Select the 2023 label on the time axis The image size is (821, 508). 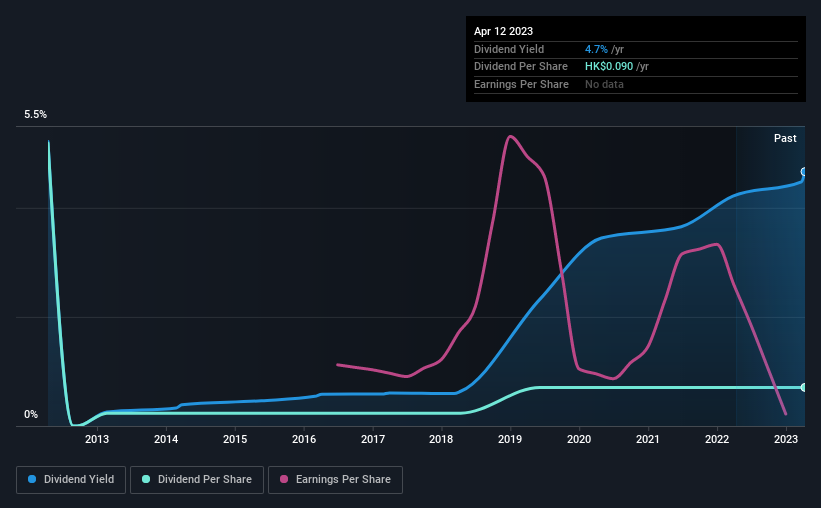(785, 439)
